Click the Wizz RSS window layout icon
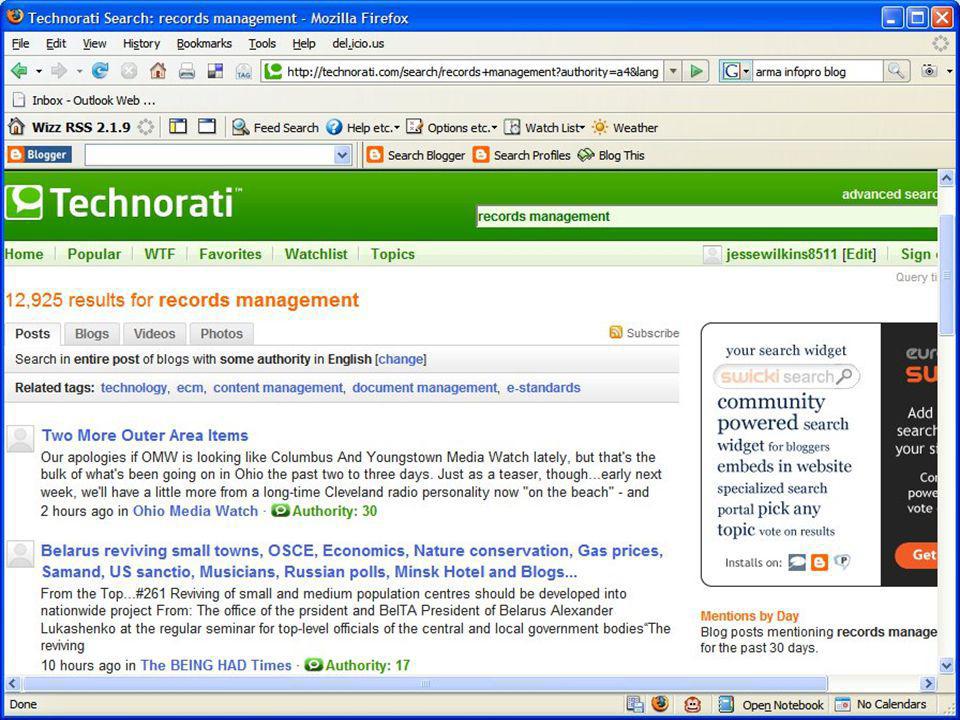 (207, 127)
